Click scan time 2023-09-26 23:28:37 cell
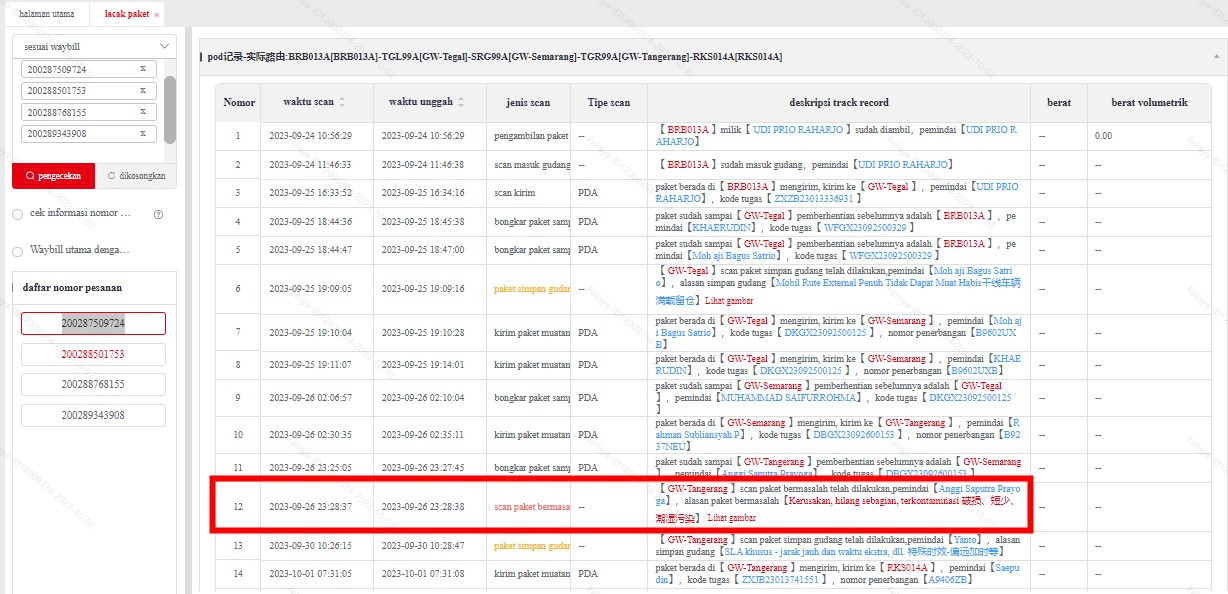Screen dimensions: 1228x594 [317, 507]
